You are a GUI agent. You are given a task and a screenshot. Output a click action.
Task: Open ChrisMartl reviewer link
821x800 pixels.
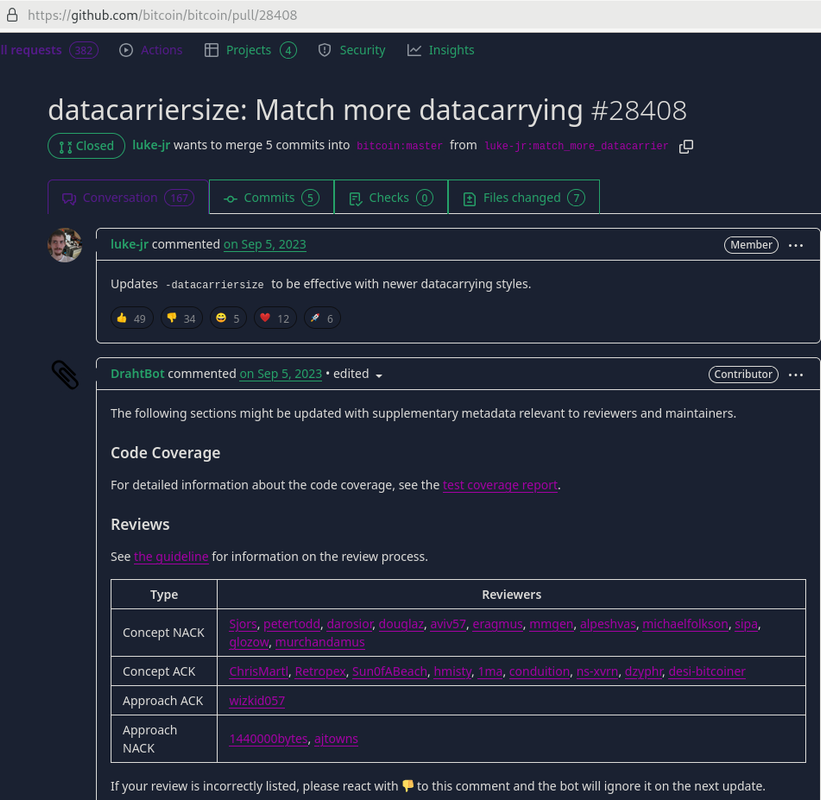coord(259,672)
